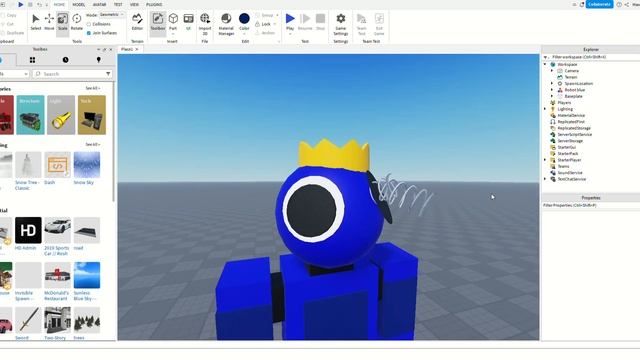This screenshot has width=640, height=360.
Task: Choose the Select tool in ribbon
Action: coord(36,22)
